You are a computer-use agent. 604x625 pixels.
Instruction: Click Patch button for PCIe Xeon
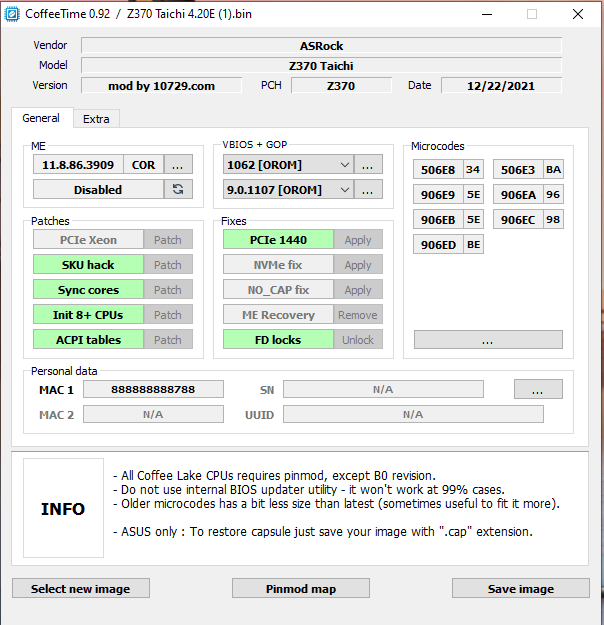pyautogui.click(x=168, y=240)
